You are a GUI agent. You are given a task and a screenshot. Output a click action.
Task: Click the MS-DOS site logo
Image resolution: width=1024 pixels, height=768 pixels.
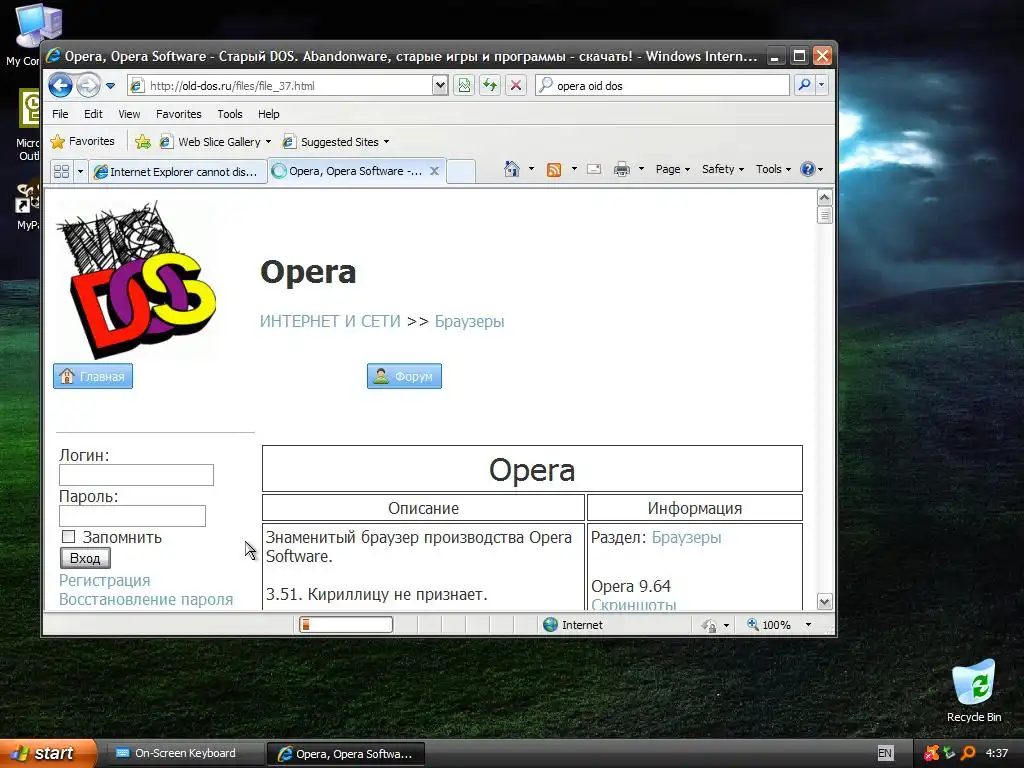[136, 280]
